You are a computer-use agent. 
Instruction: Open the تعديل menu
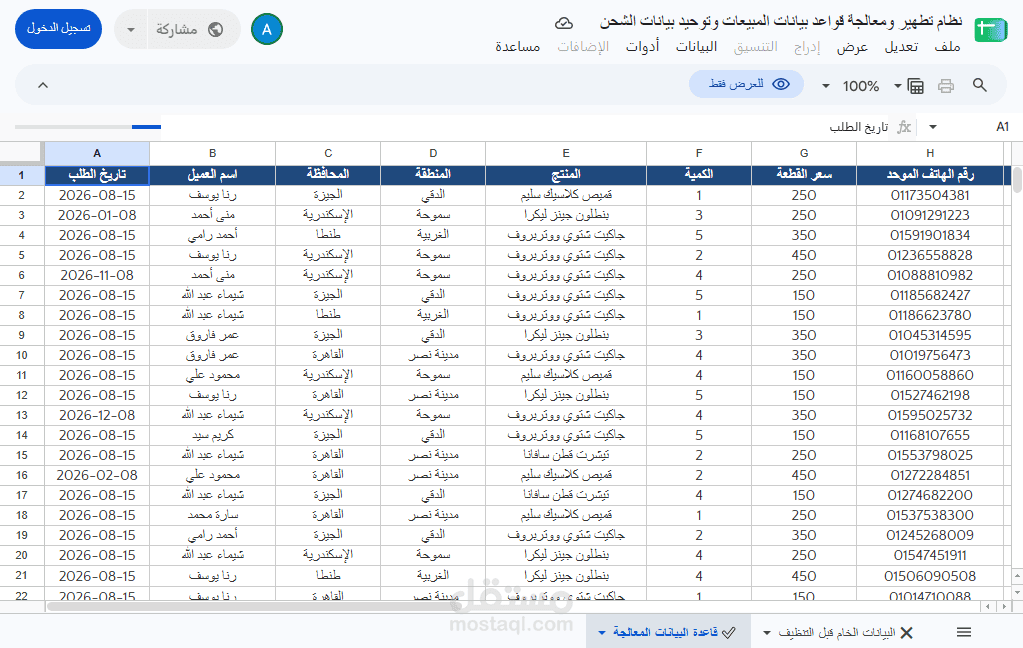(901, 47)
